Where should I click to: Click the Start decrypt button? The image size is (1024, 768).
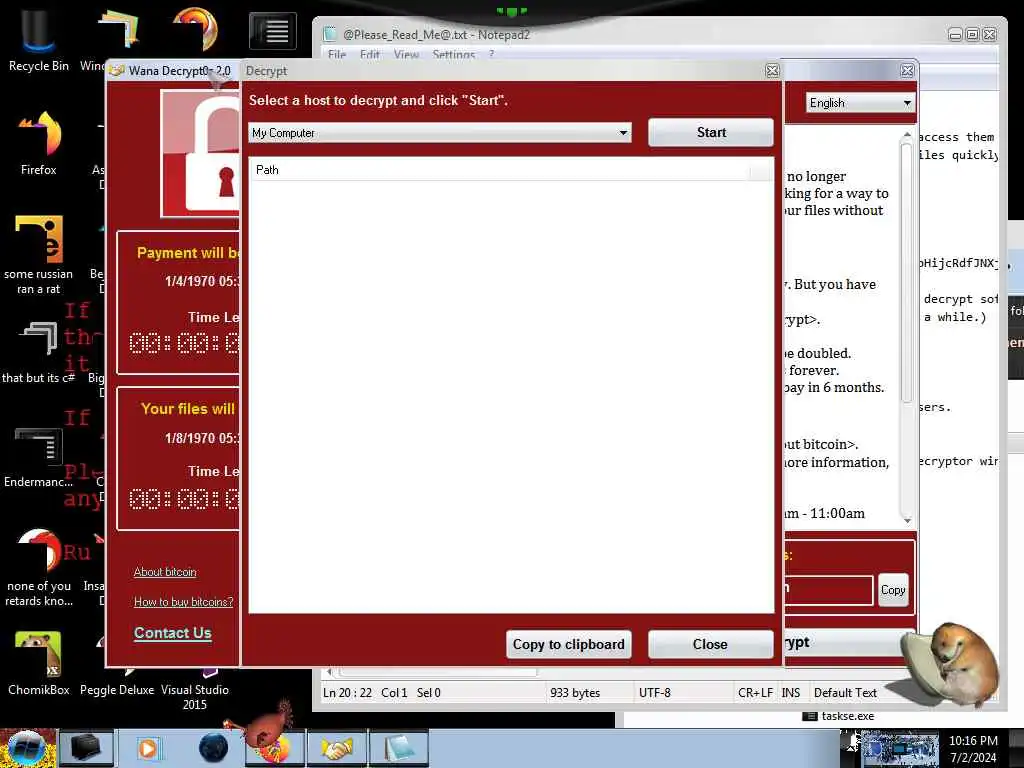click(x=711, y=133)
